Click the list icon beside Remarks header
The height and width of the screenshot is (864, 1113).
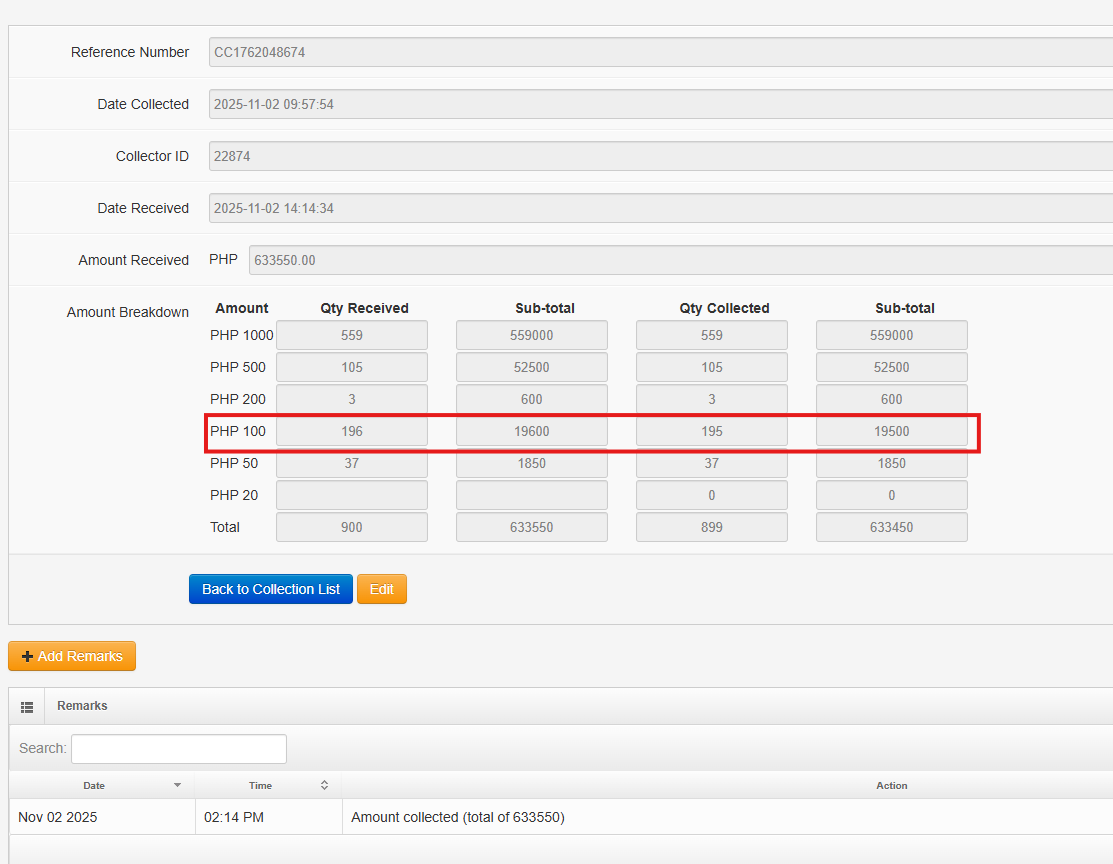[27, 707]
